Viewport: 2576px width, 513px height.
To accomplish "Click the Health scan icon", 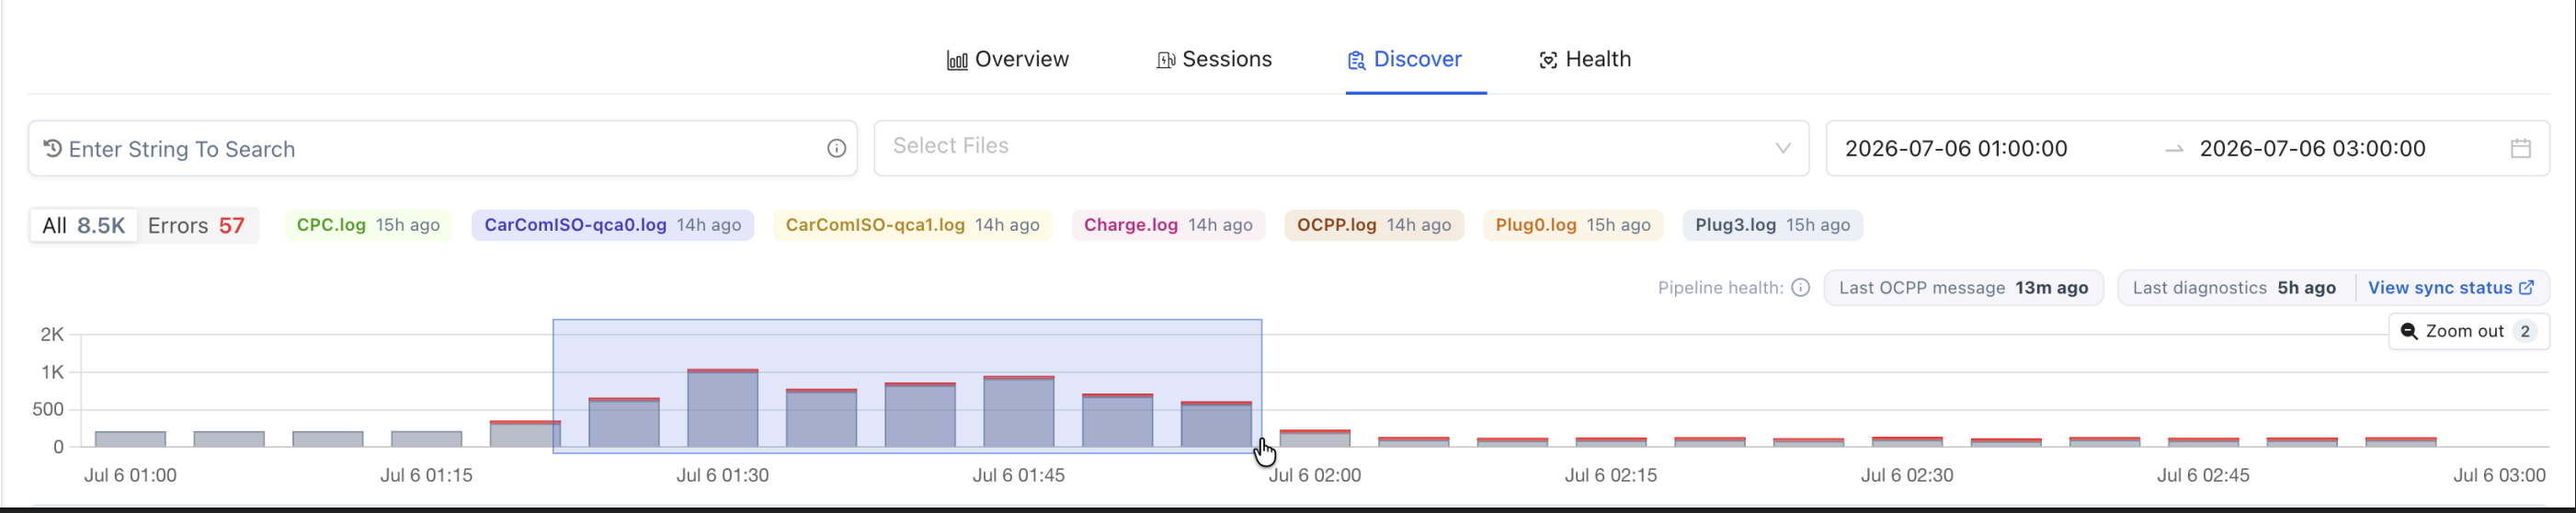I will coord(1548,60).
